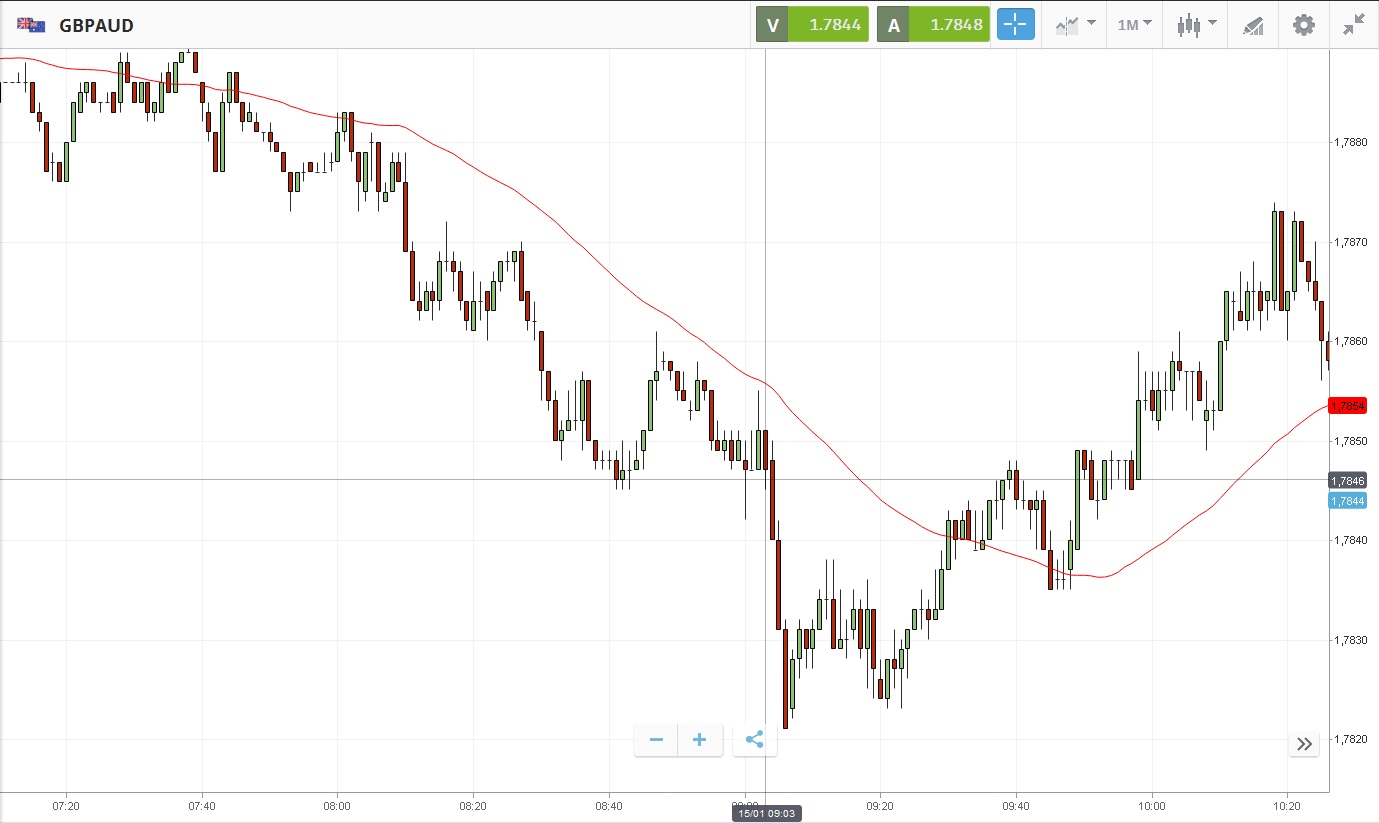Select the drawing tools pencil icon
The image size is (1379, 823).
click(x=1253, y=25)
